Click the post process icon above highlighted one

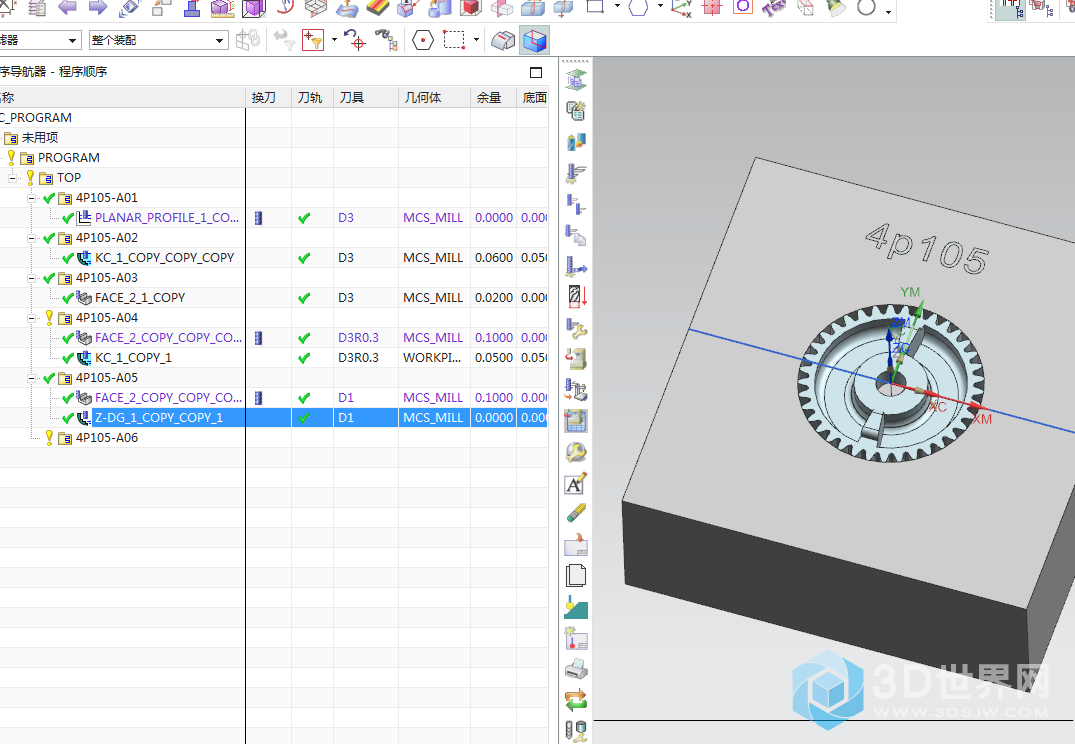point(576,390)
